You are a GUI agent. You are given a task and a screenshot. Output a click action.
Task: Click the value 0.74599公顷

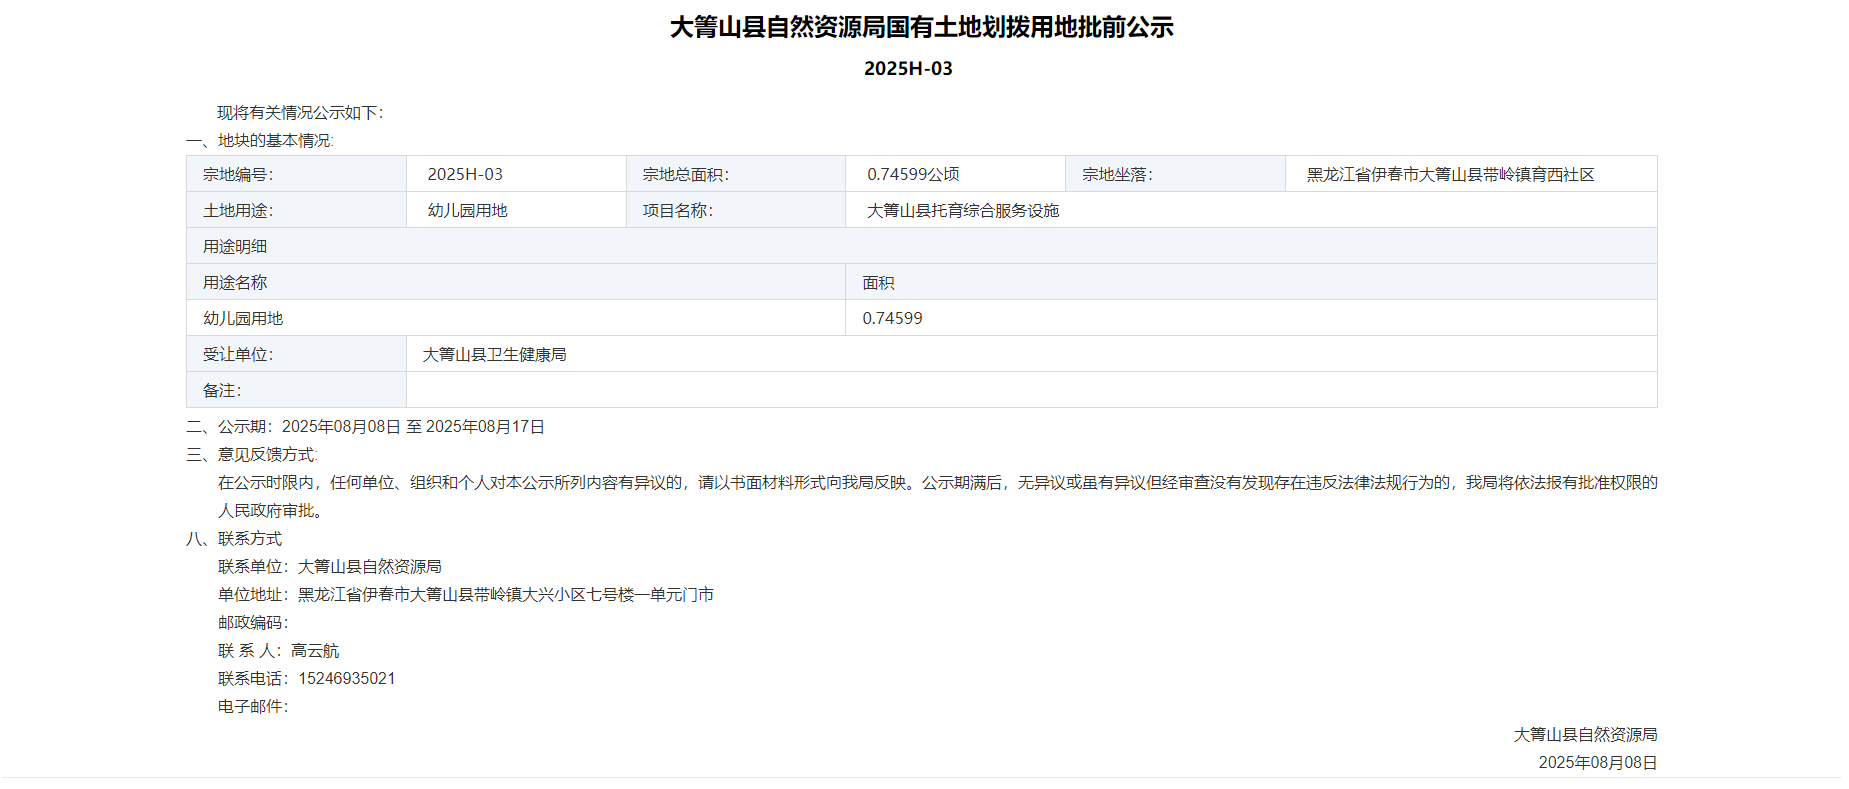click(x=913, y=174)
